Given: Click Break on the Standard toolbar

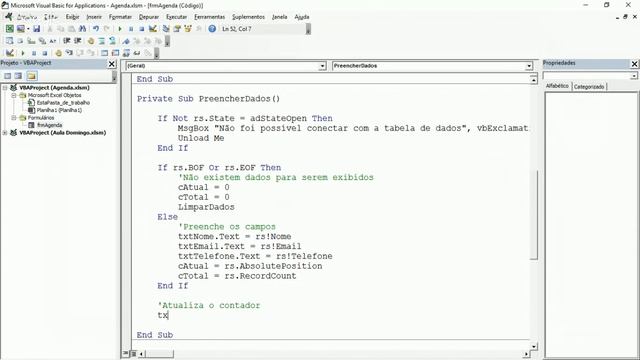Looking at the screenshot, I should [x=131, y=29].
